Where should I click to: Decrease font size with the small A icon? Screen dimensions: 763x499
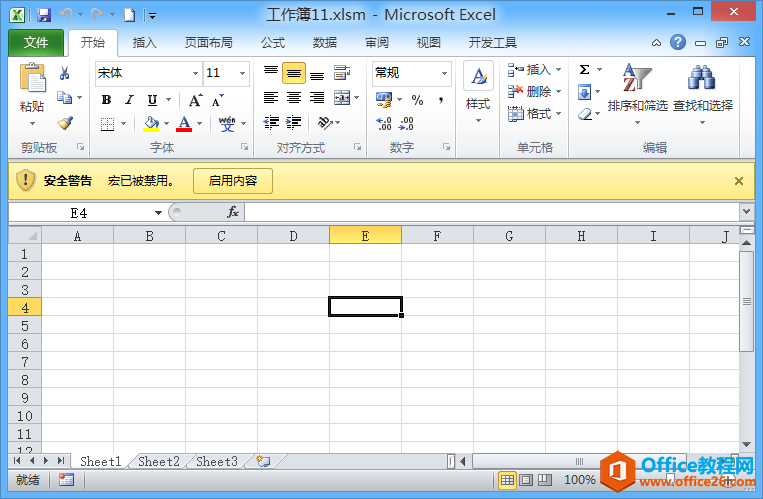[x=218, y=100]
